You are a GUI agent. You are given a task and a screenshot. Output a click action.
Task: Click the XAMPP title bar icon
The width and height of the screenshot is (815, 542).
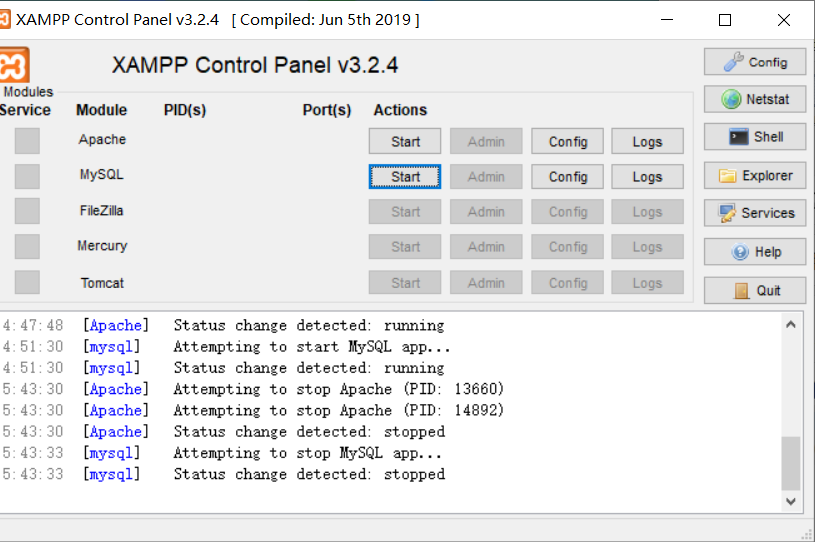click(5, 19)
